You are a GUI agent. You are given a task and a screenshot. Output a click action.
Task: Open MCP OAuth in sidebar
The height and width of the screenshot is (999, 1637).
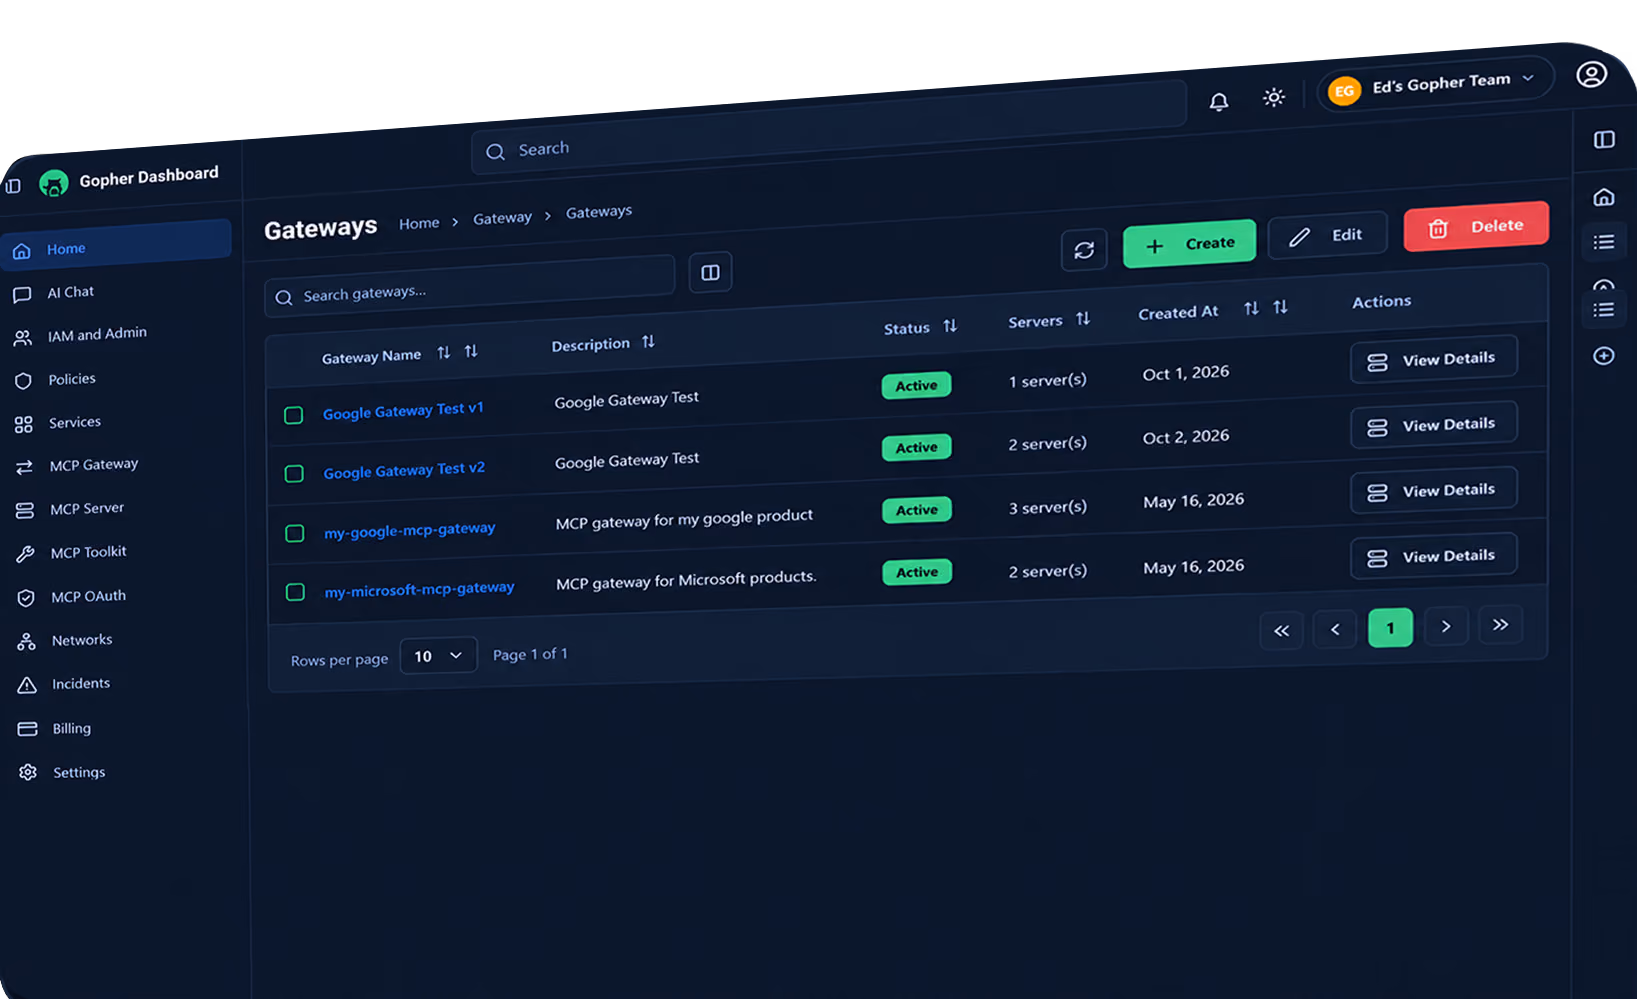(x=88, y=597)
